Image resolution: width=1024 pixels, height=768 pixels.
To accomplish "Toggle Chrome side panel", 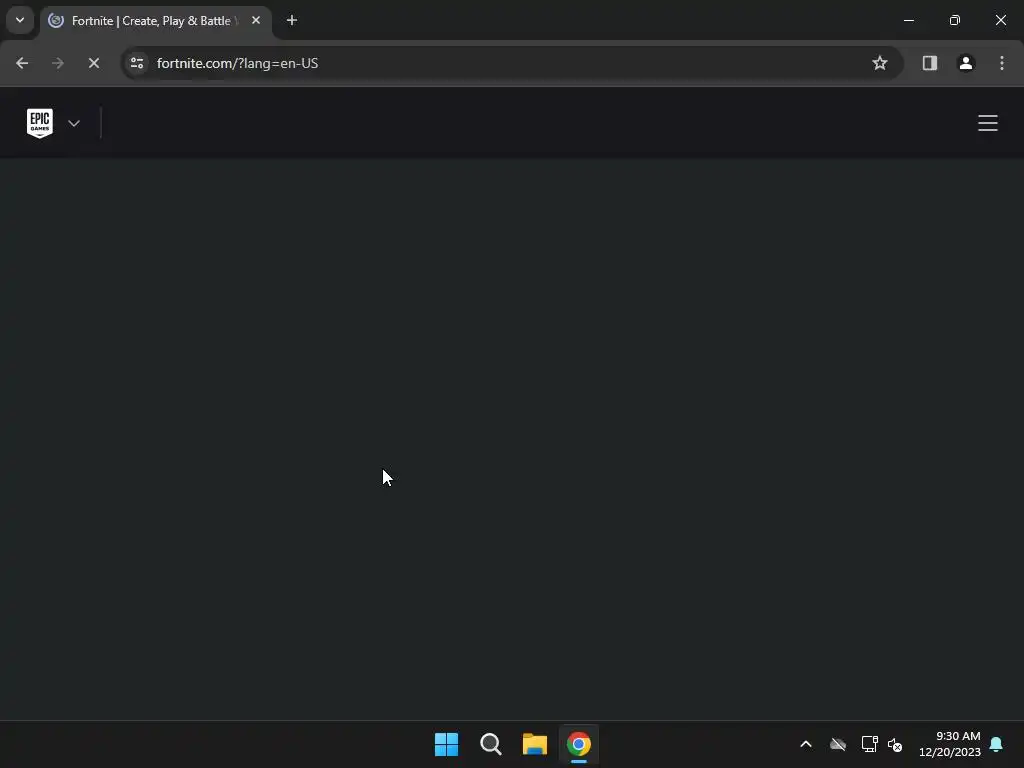I will pyautogui.click(x=929, y=63).
